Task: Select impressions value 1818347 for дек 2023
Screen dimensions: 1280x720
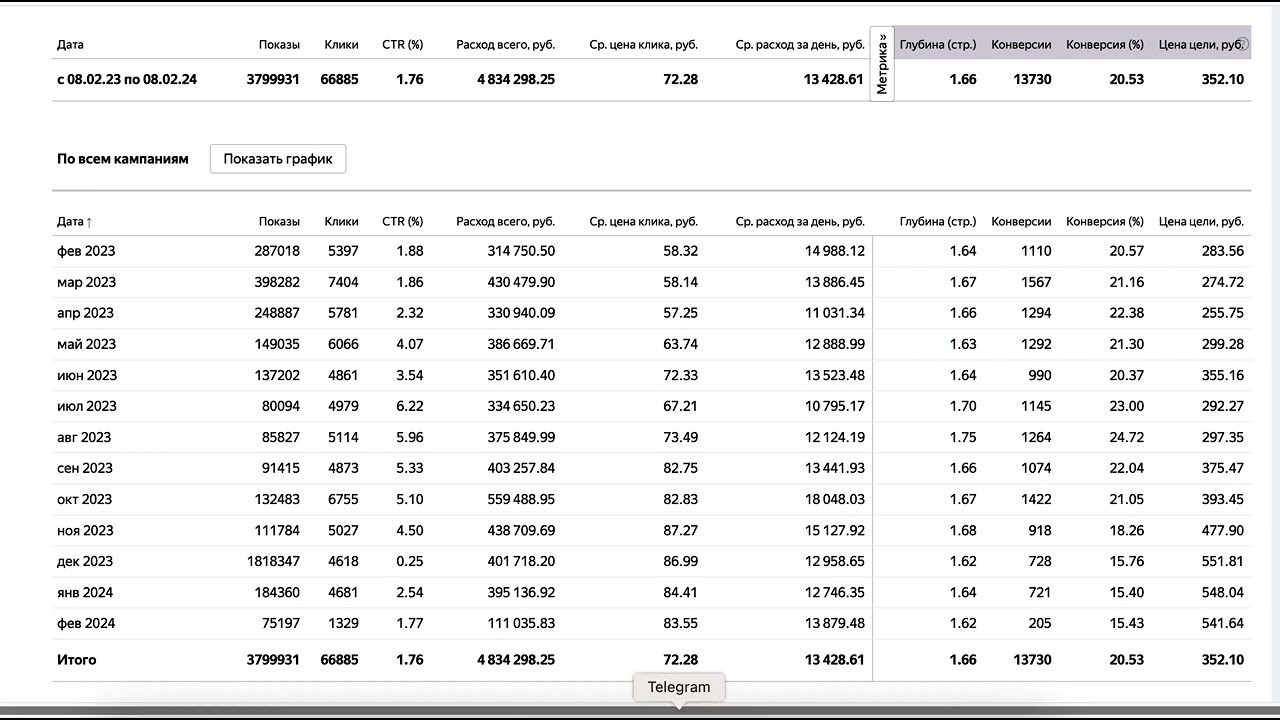Action: point(273,561)
